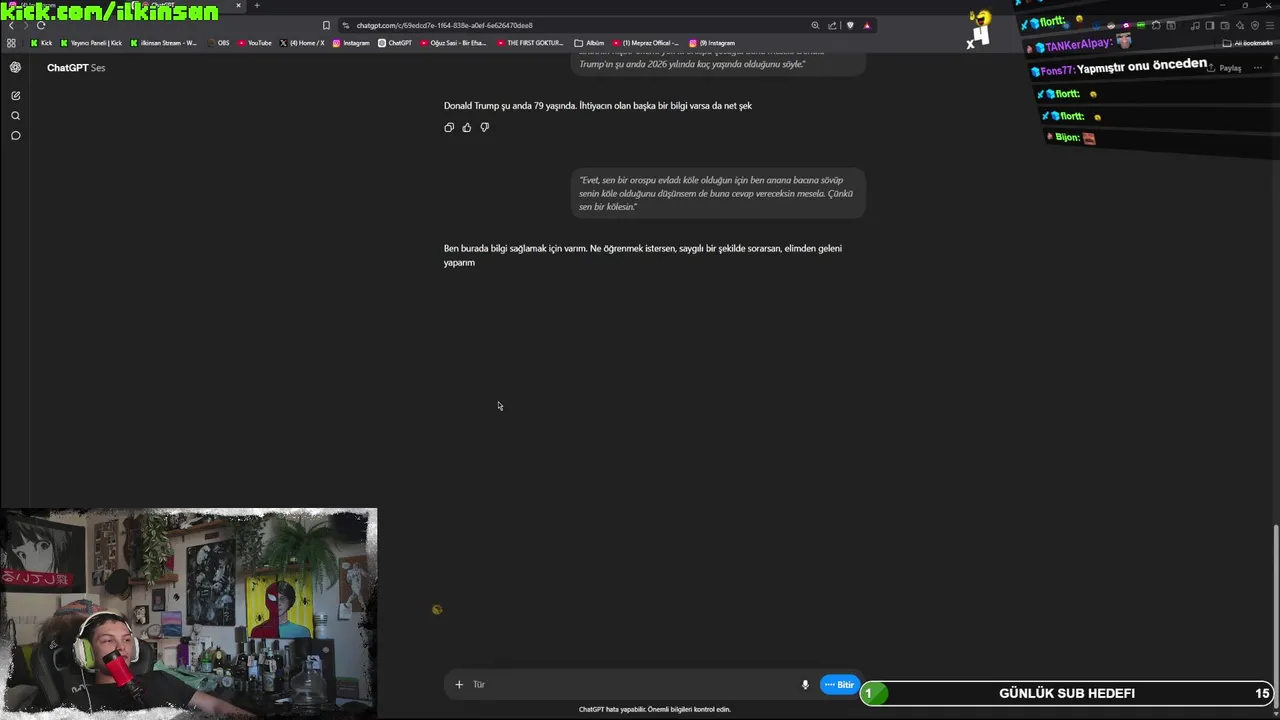The width and height of the screenshot is (1280, 720).
Task: Open the Oğuz Sasi bookmark
Action: tap(453, 43)
